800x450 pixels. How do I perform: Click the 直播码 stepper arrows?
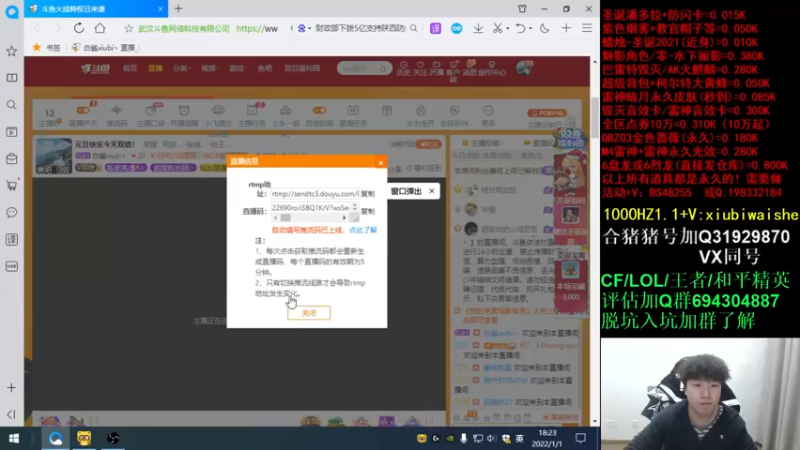pyautogui.click(x=355, y=207)
